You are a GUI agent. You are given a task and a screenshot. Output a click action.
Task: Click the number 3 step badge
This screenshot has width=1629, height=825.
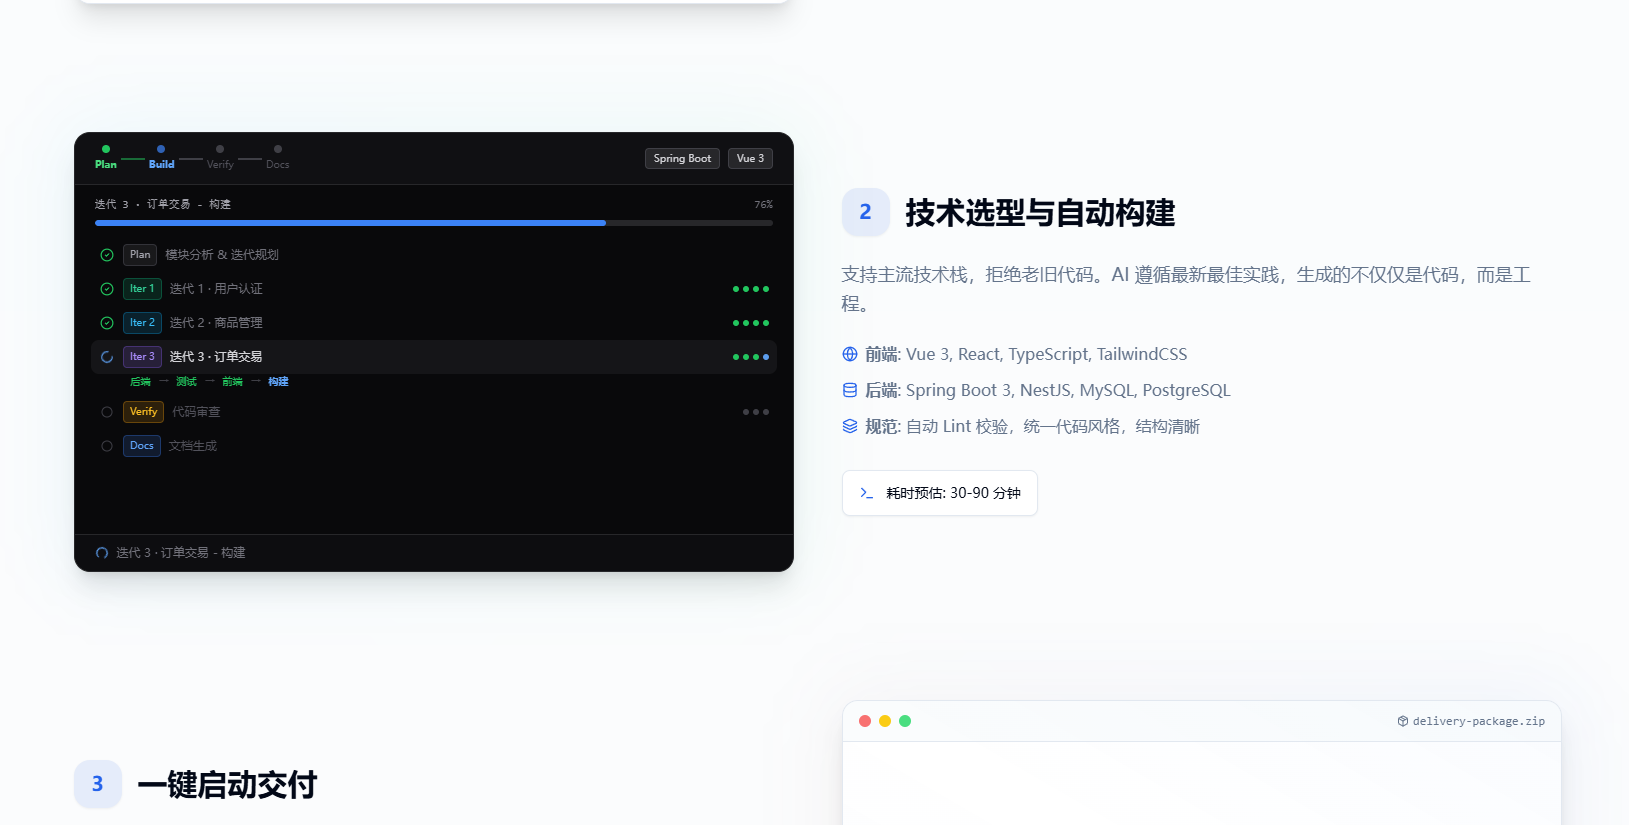(x=98, y=784)
